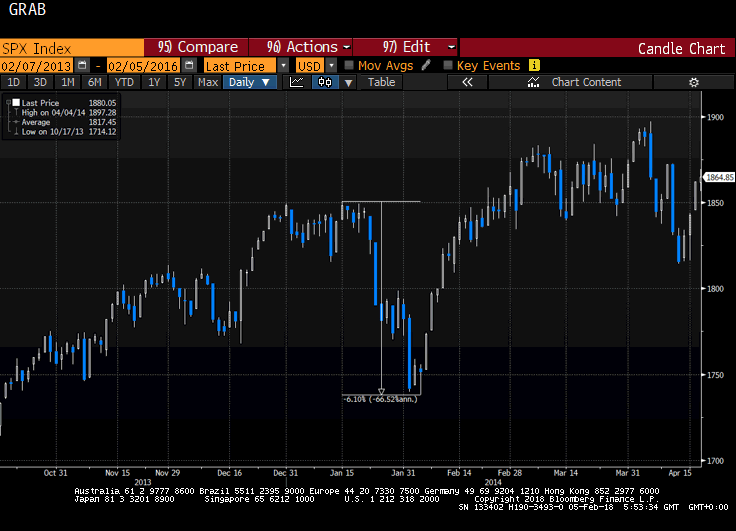Select the line chart type icon
Image resolution: width=736 pixels, height=531 pixels.
(x=297, y=82)
